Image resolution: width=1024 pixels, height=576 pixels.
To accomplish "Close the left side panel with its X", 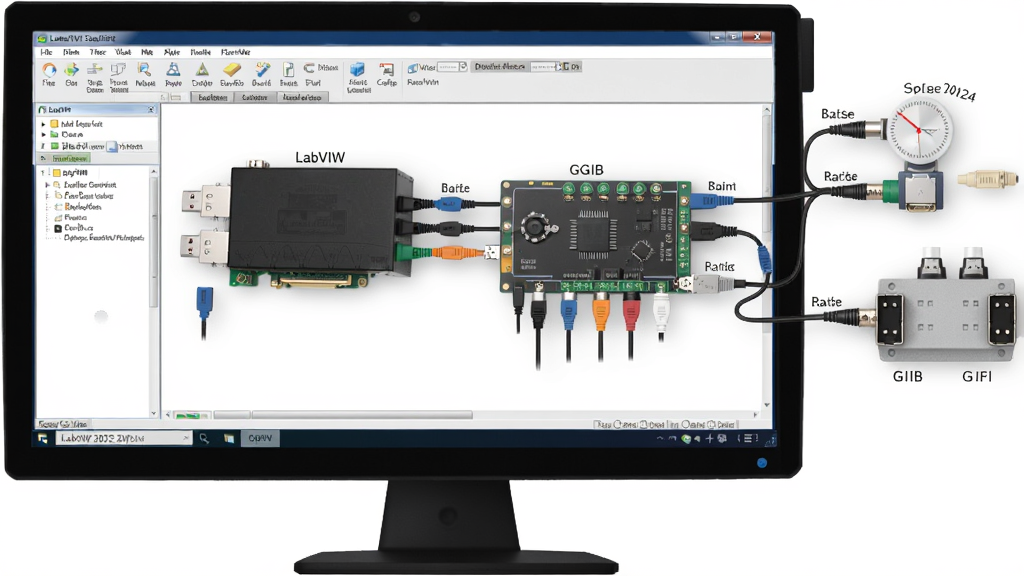I will (151, 110).
